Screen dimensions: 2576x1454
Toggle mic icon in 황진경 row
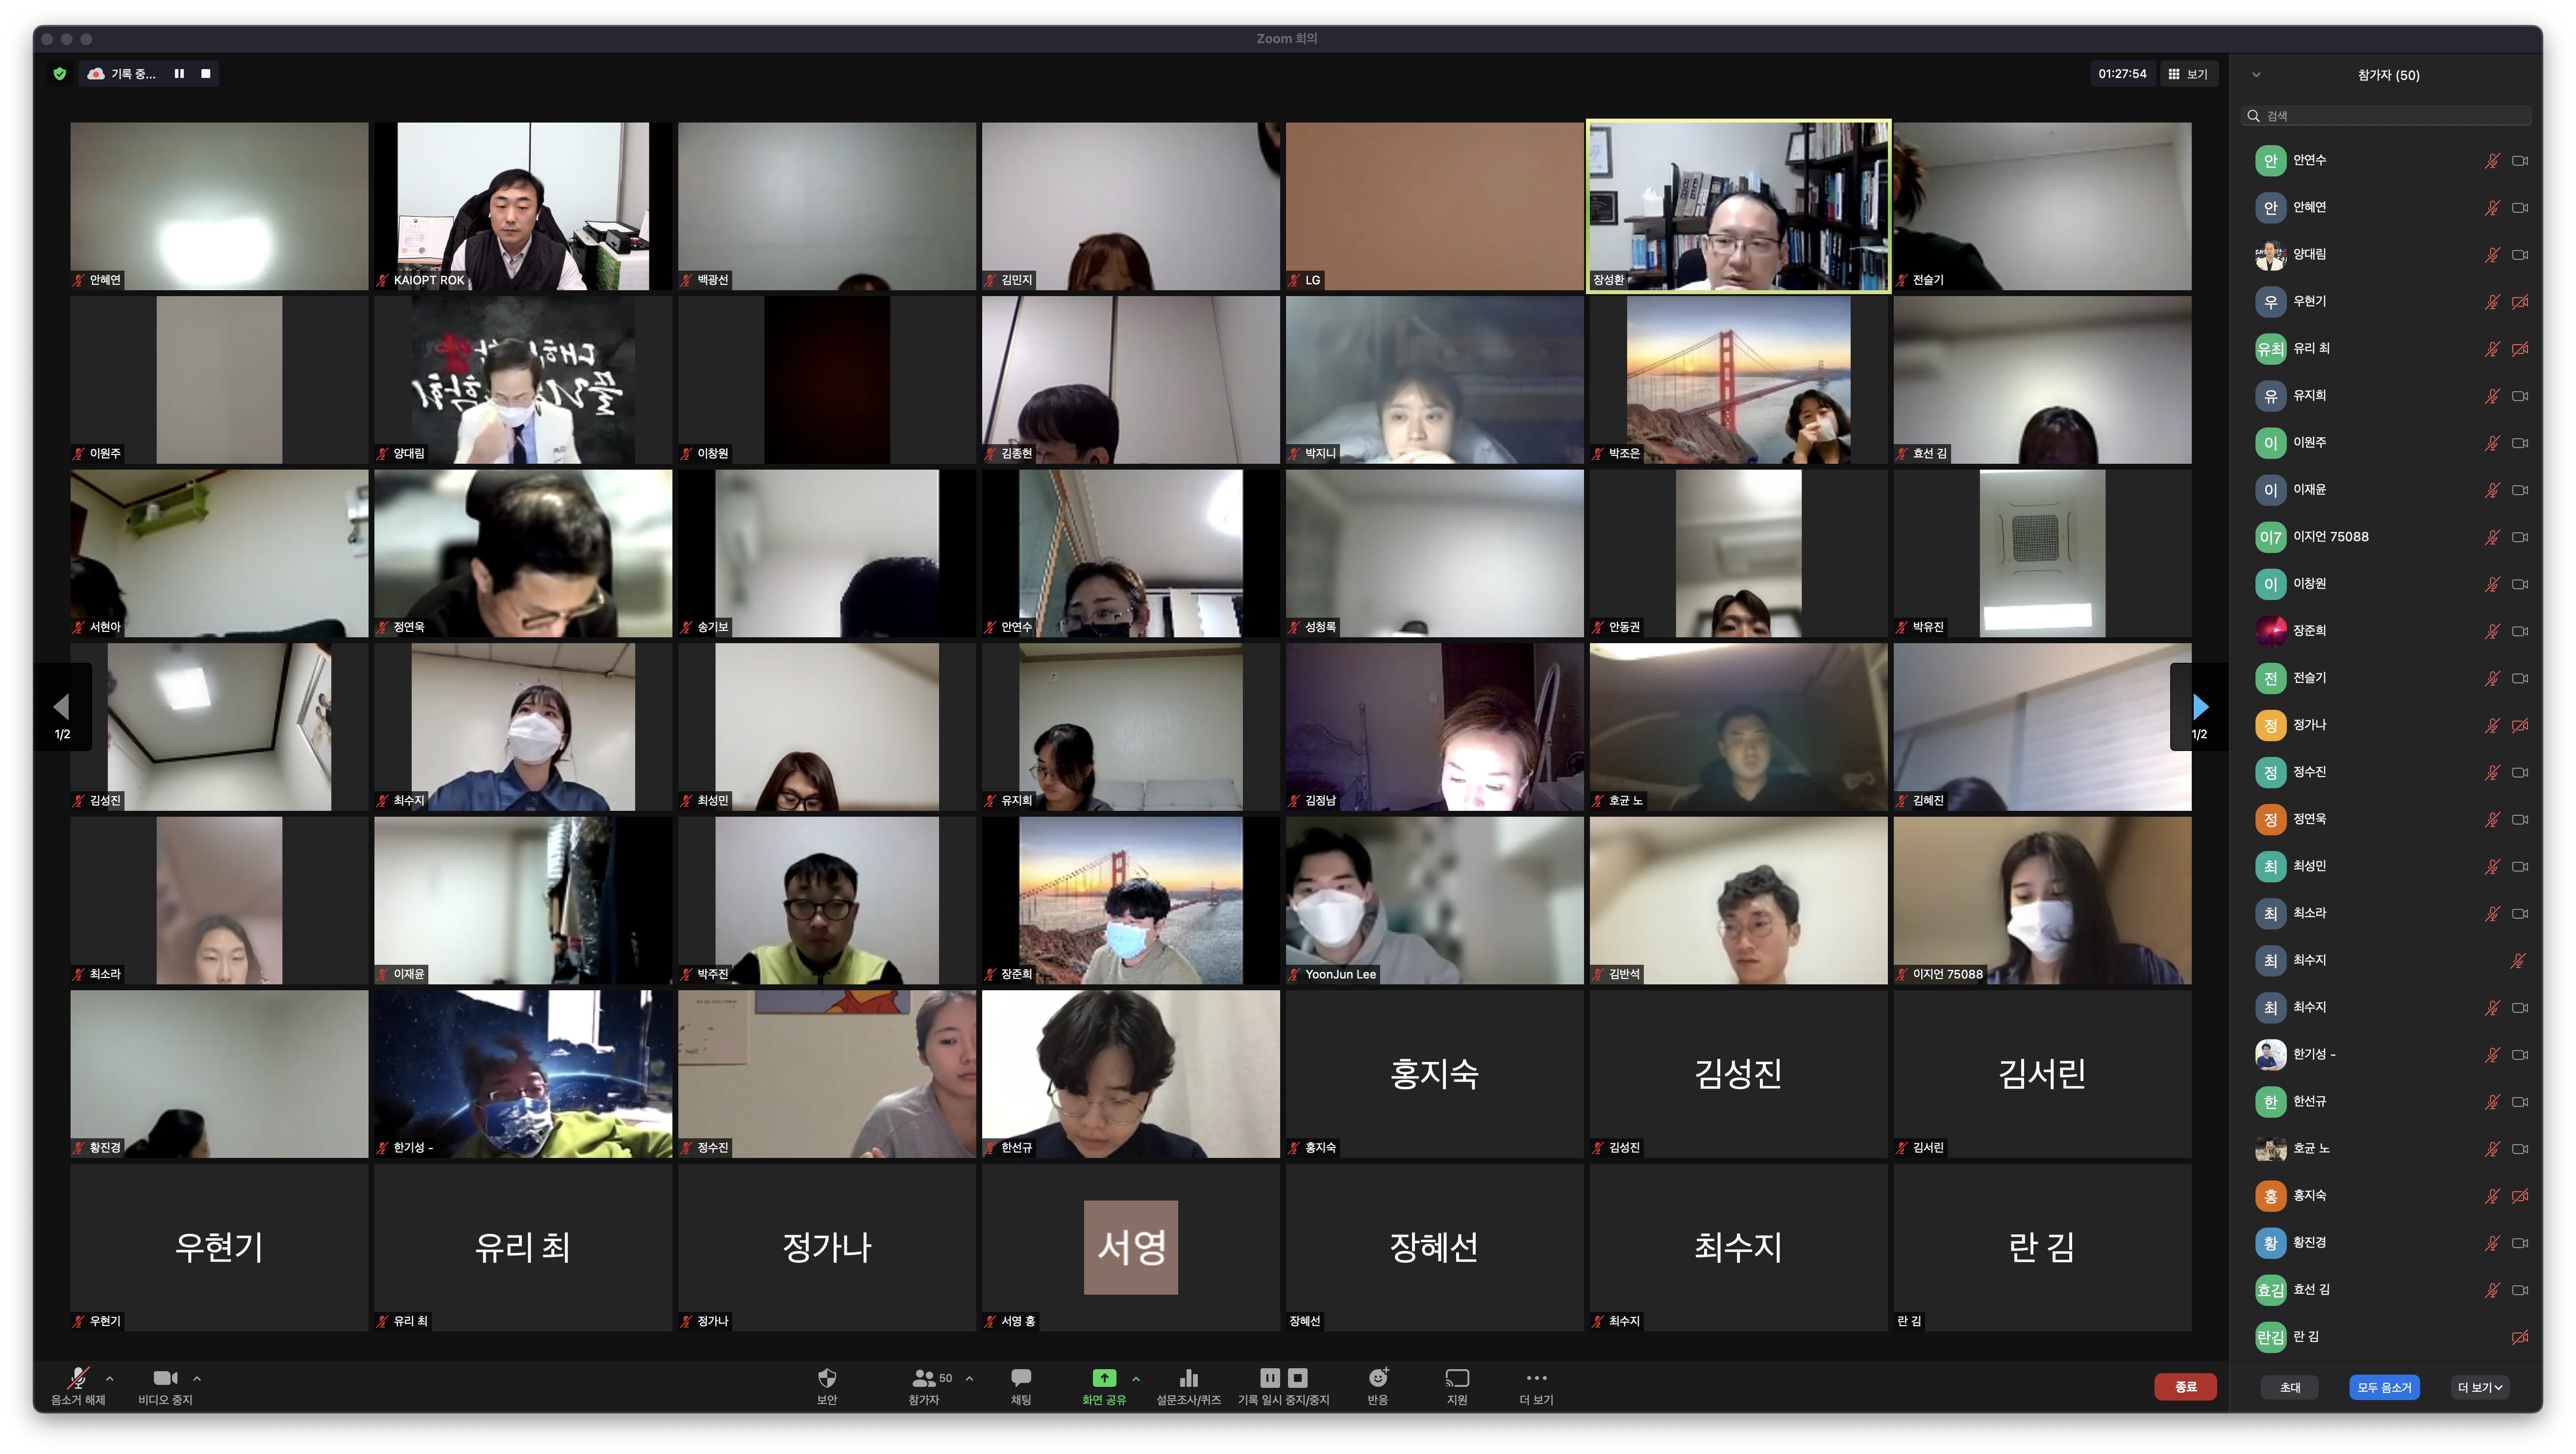(x=2492, y=1243)
